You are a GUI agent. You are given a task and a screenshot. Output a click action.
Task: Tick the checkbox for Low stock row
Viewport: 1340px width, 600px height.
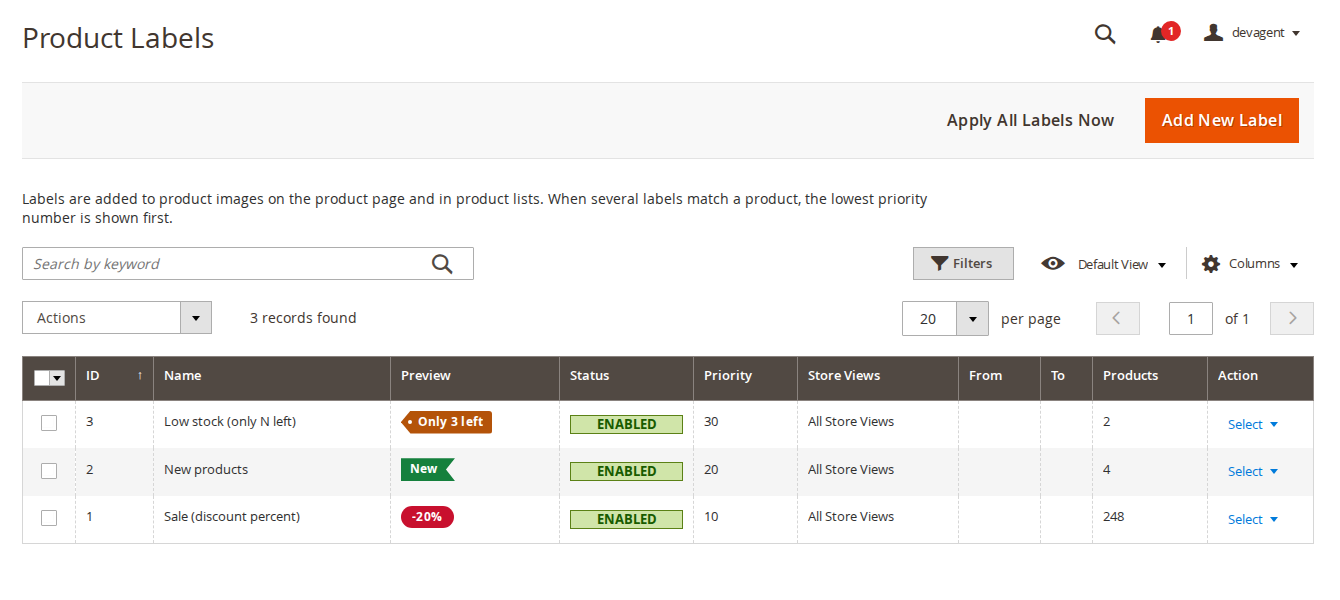[49, 423]
